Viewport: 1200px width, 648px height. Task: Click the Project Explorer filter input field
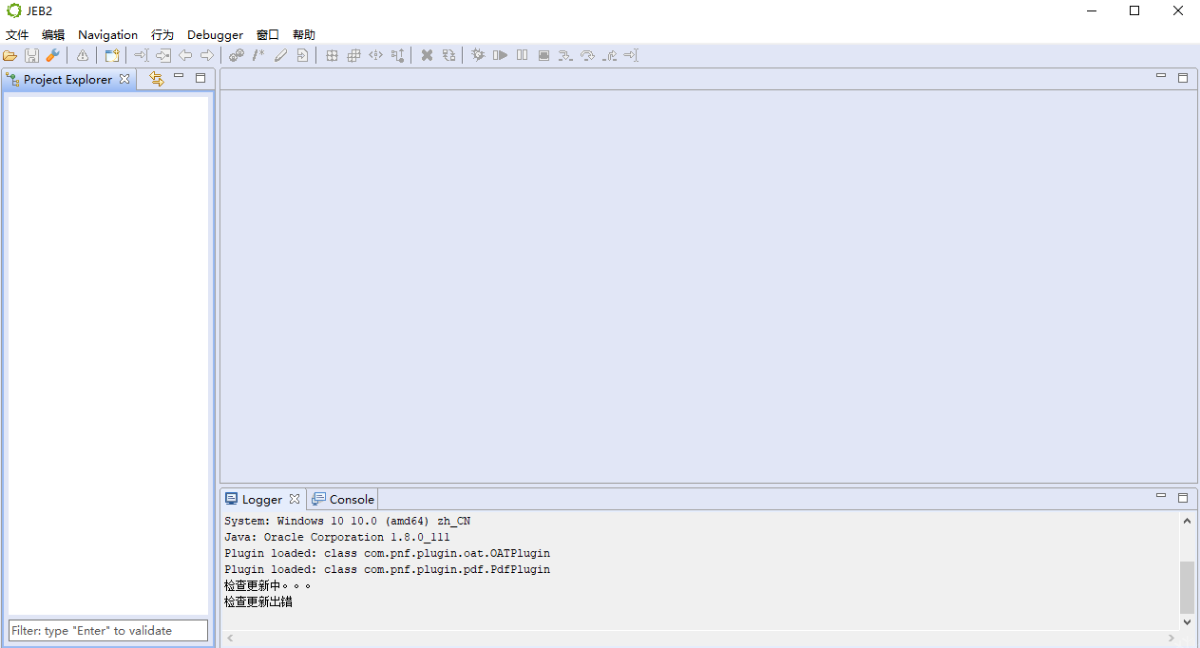click(108, 630)
